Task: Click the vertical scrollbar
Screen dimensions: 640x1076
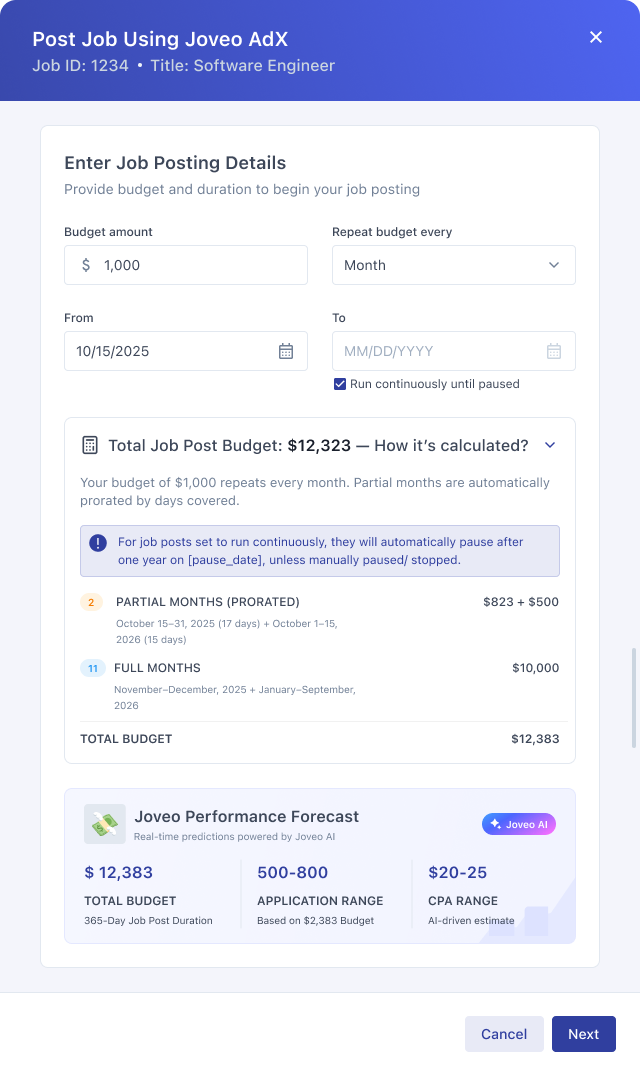Action: 632,698
